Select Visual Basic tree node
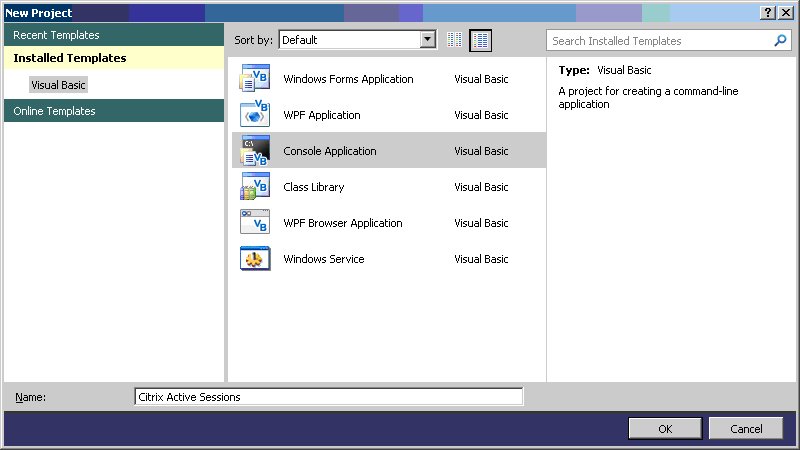This screenshot has width=800, height=450. coord(58,85)
